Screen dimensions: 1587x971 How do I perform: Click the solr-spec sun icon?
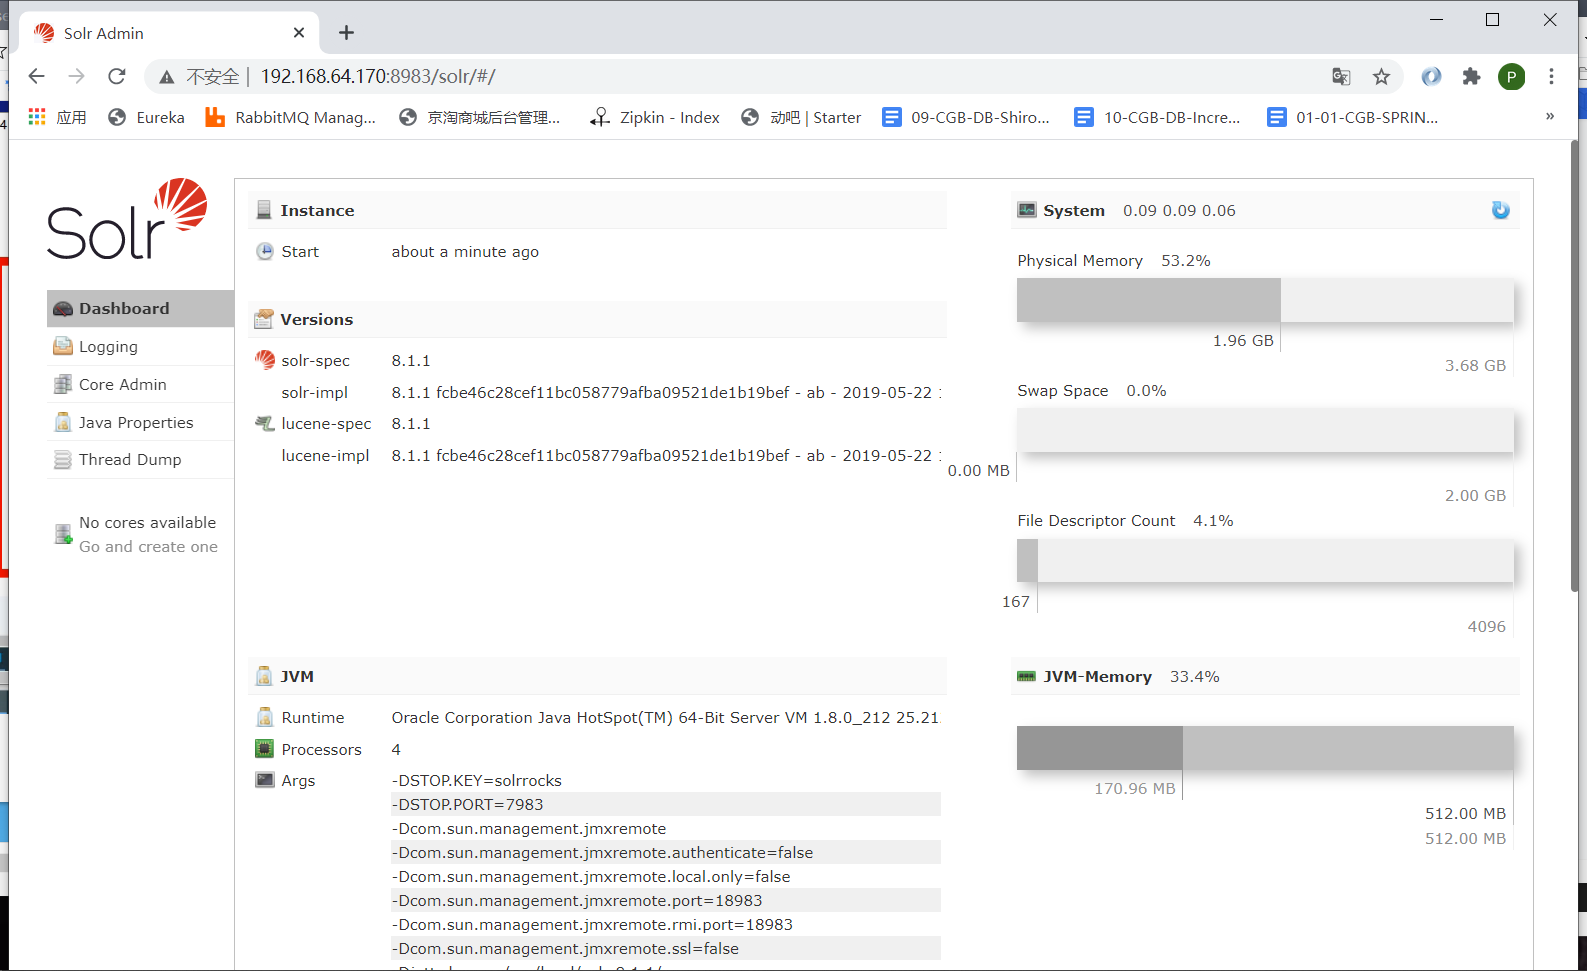coord(265,360)
